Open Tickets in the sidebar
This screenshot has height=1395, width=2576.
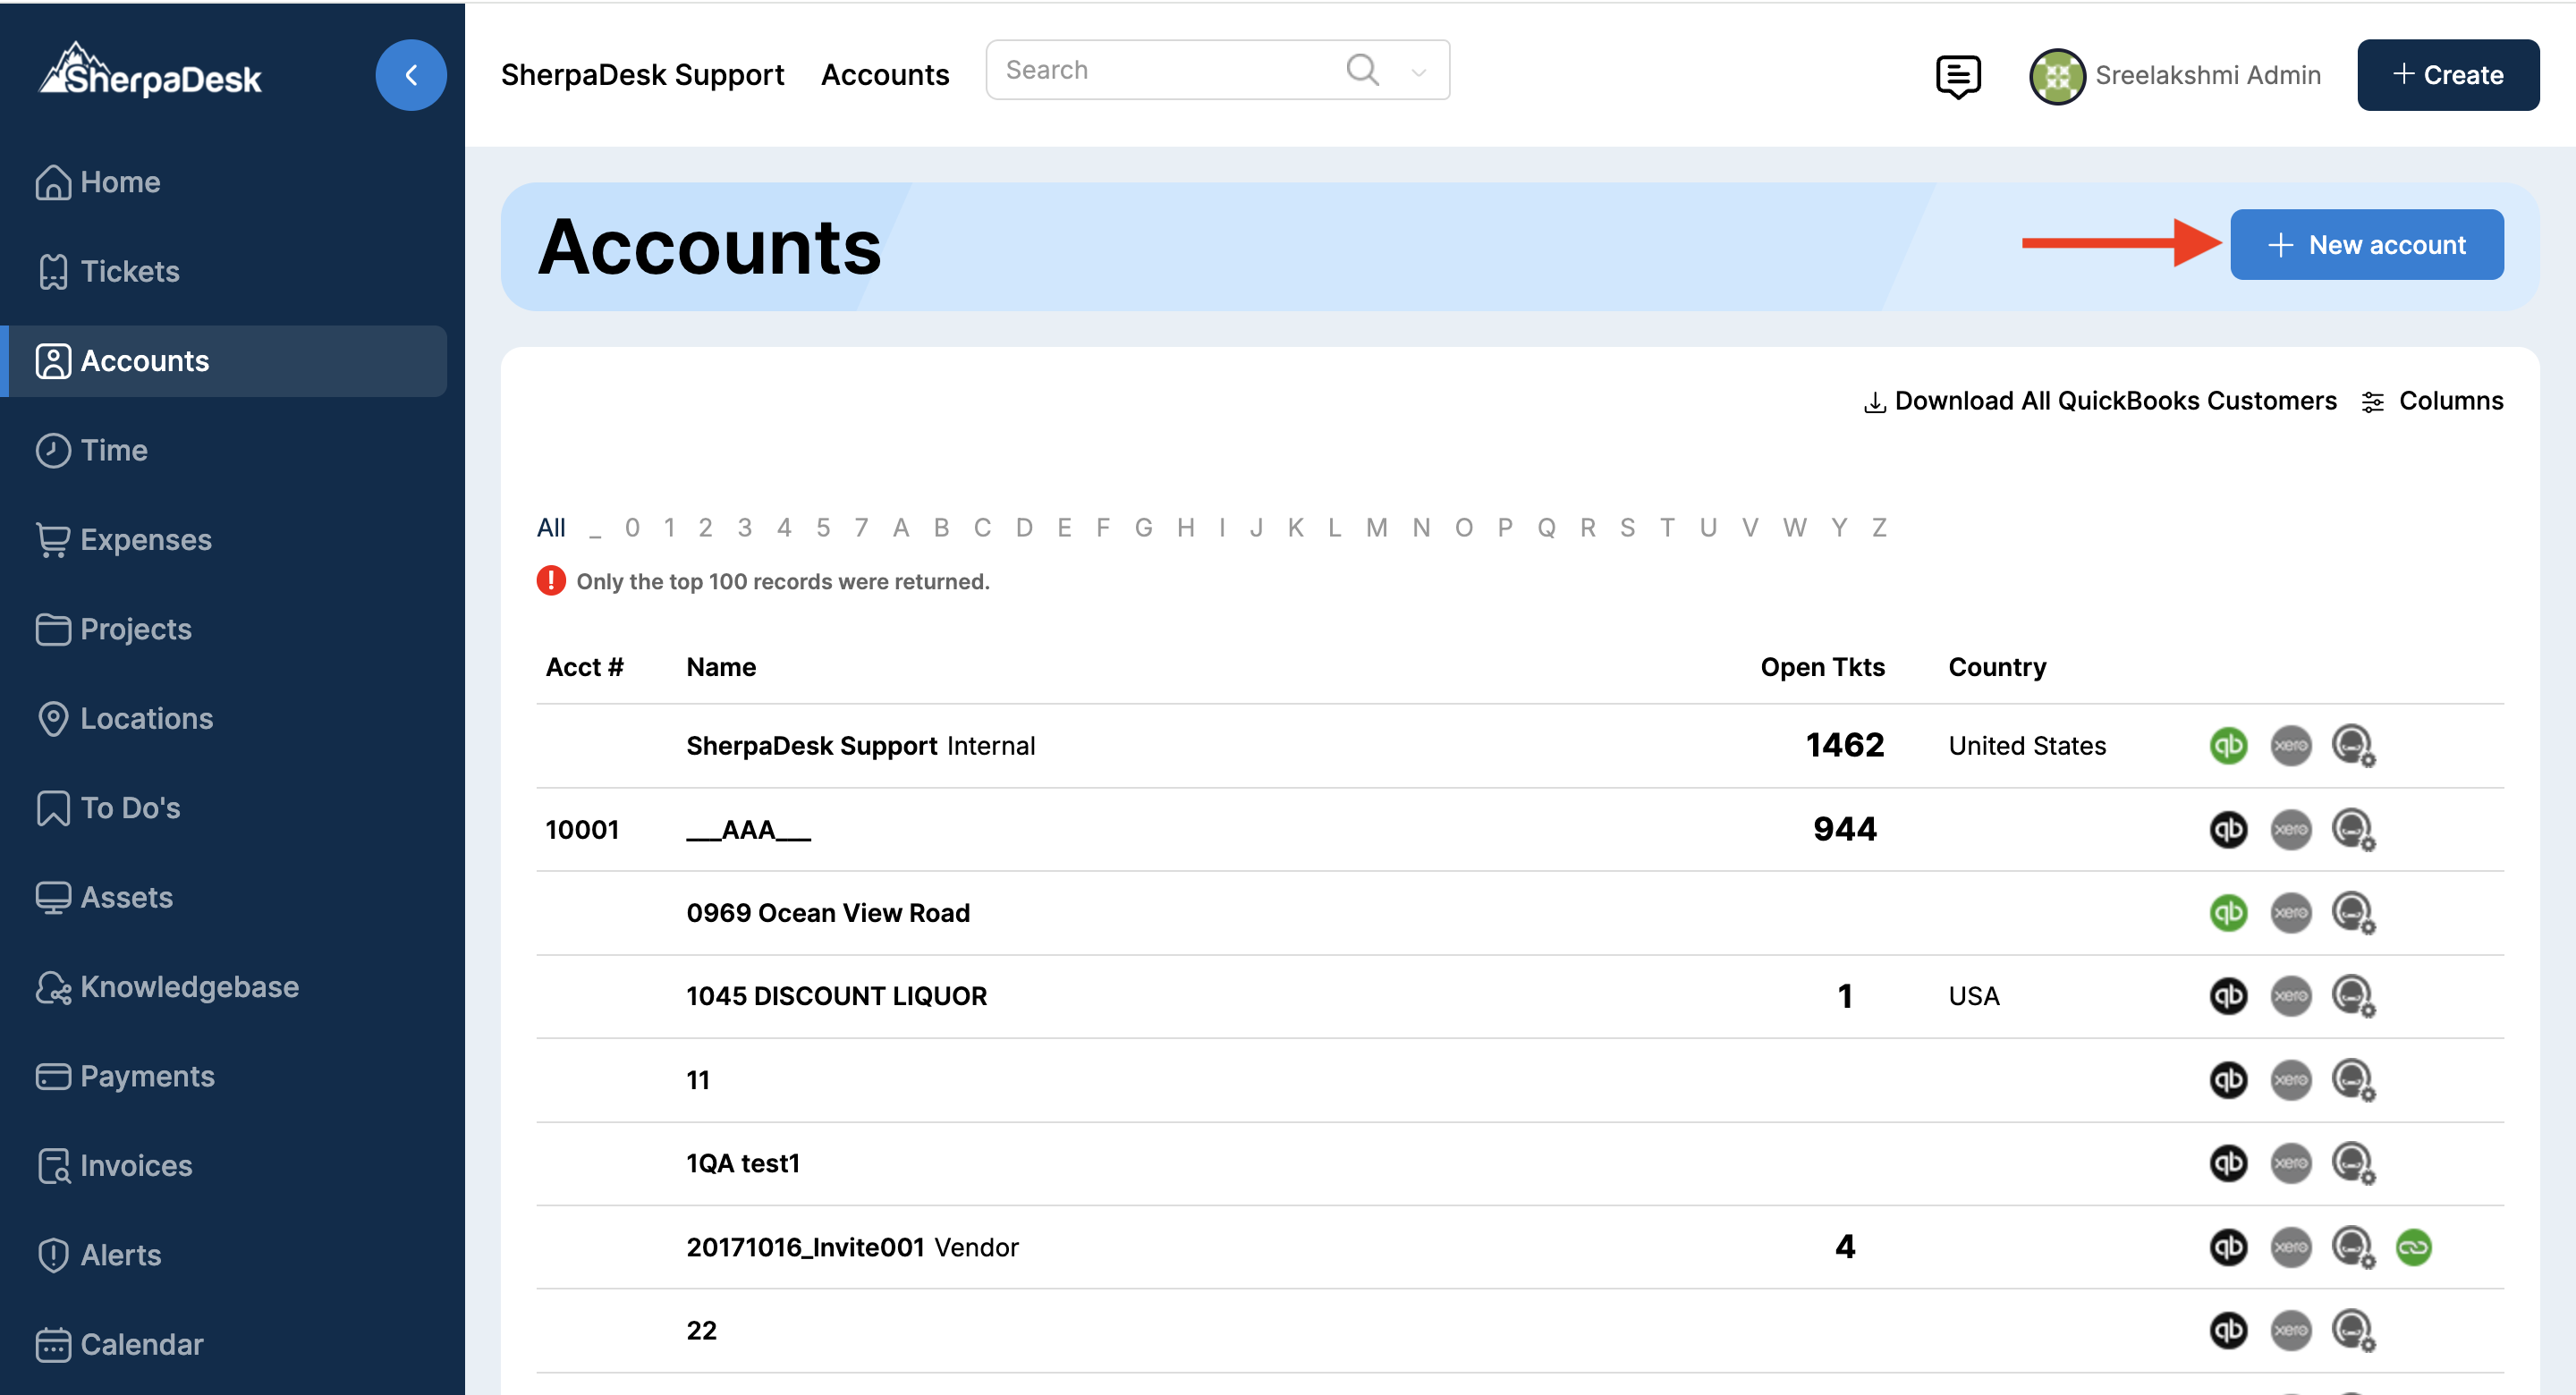(x=130, y=271)
